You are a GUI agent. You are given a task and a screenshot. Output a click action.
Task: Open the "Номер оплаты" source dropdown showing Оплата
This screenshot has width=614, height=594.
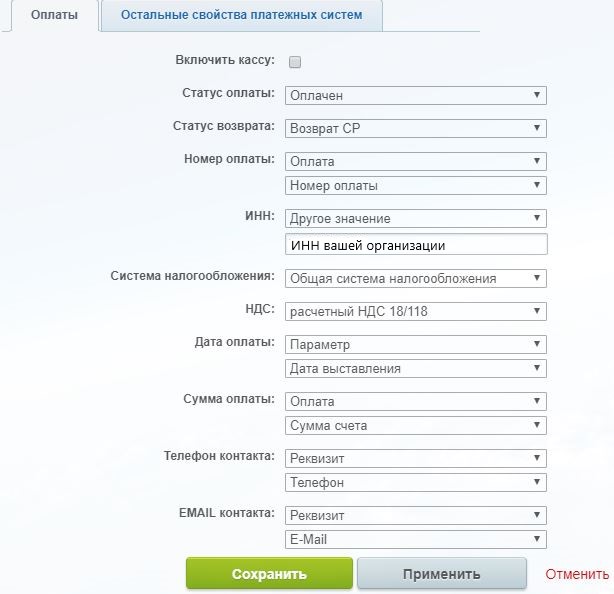pos(416,161)
